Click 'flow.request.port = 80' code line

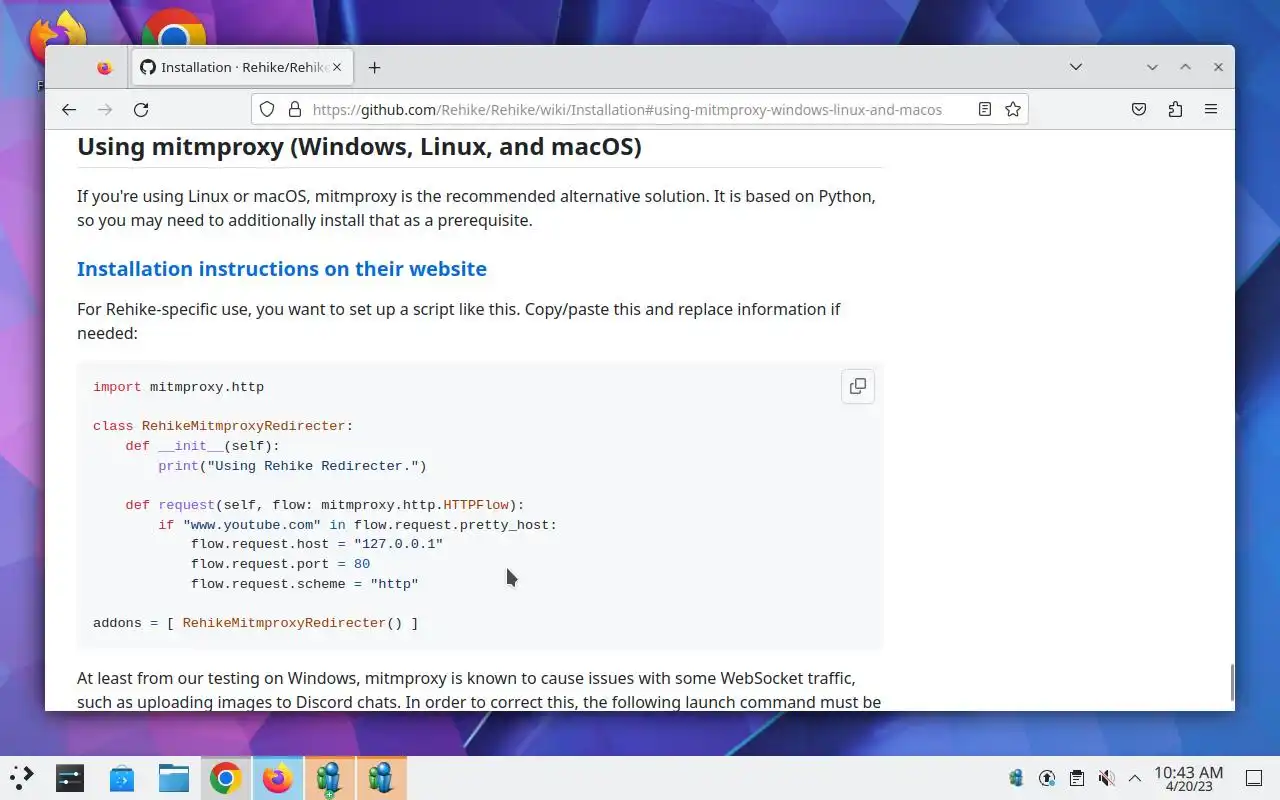tap(280, 564)
